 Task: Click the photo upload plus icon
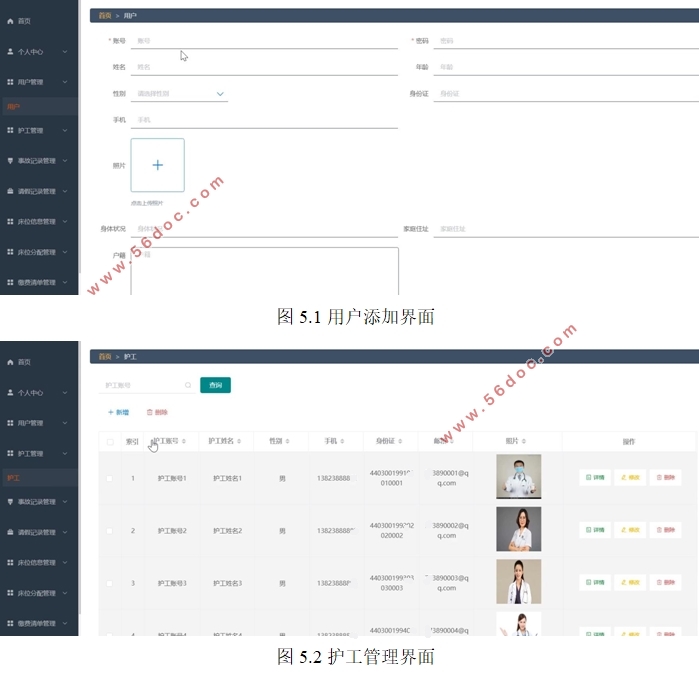coord(157,165)
